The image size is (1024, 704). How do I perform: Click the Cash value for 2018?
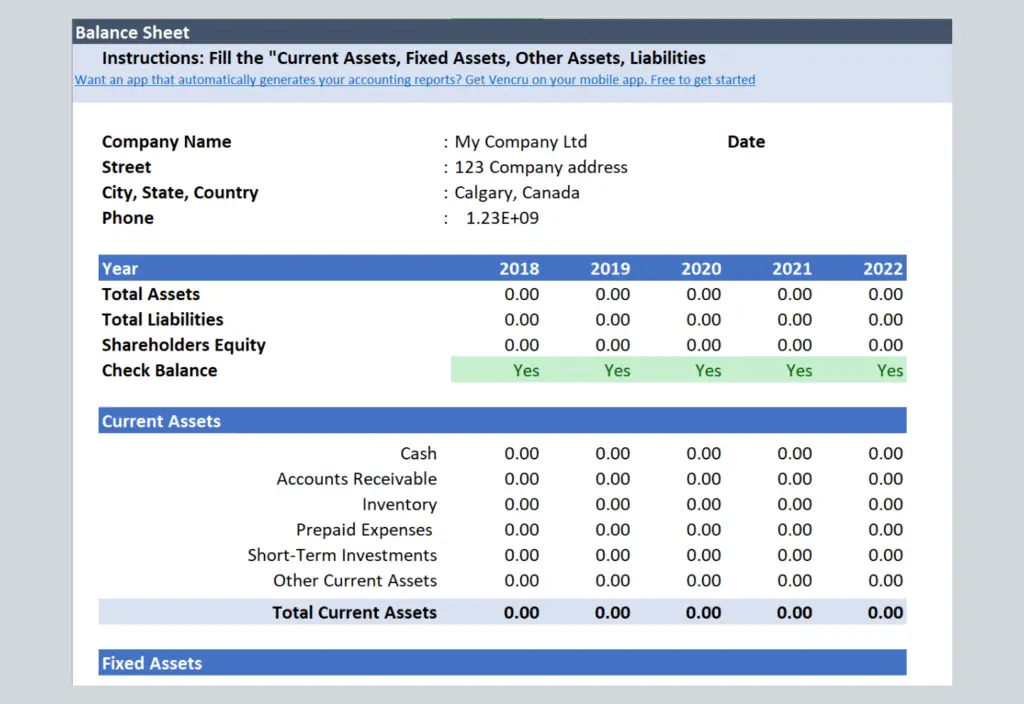pos(521,454)
